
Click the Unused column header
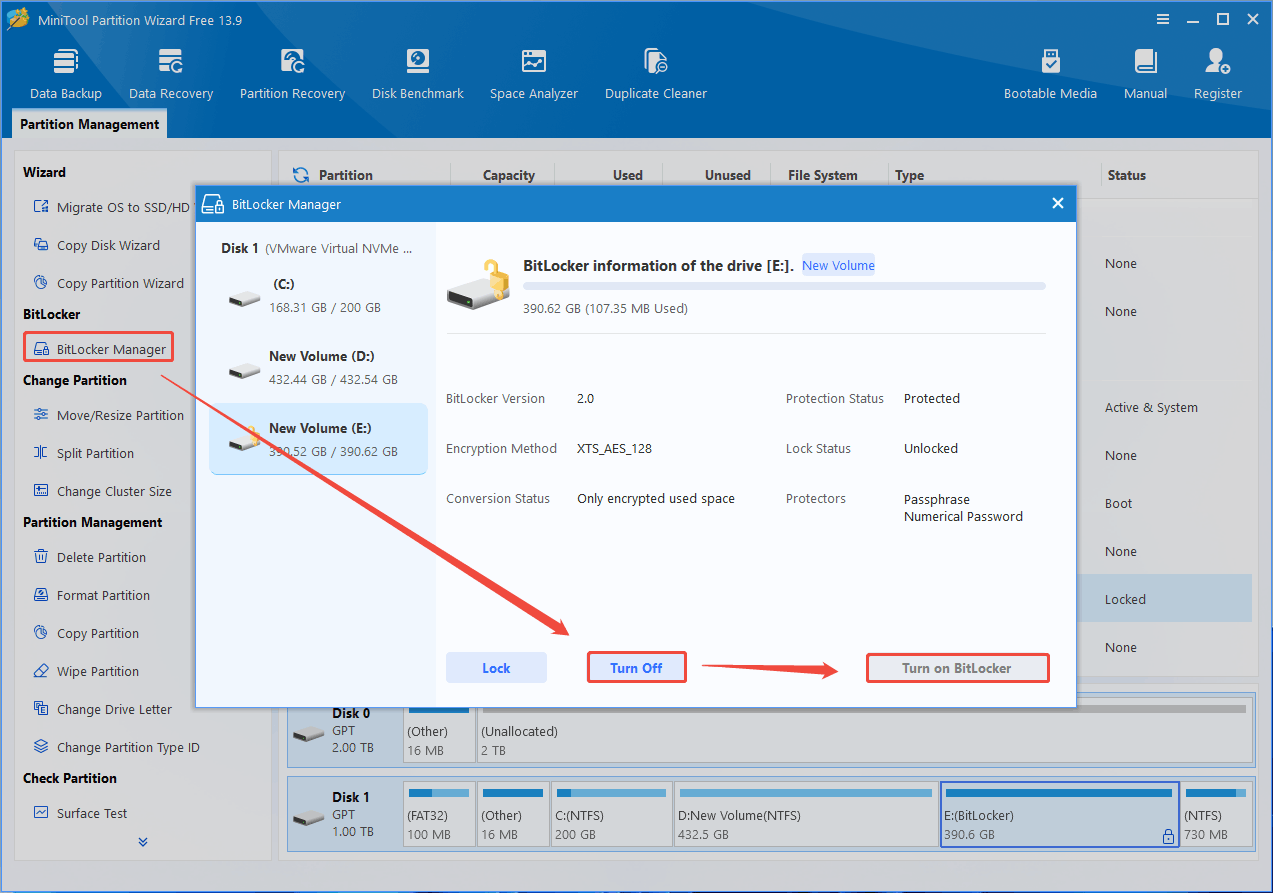click(727, 175)
